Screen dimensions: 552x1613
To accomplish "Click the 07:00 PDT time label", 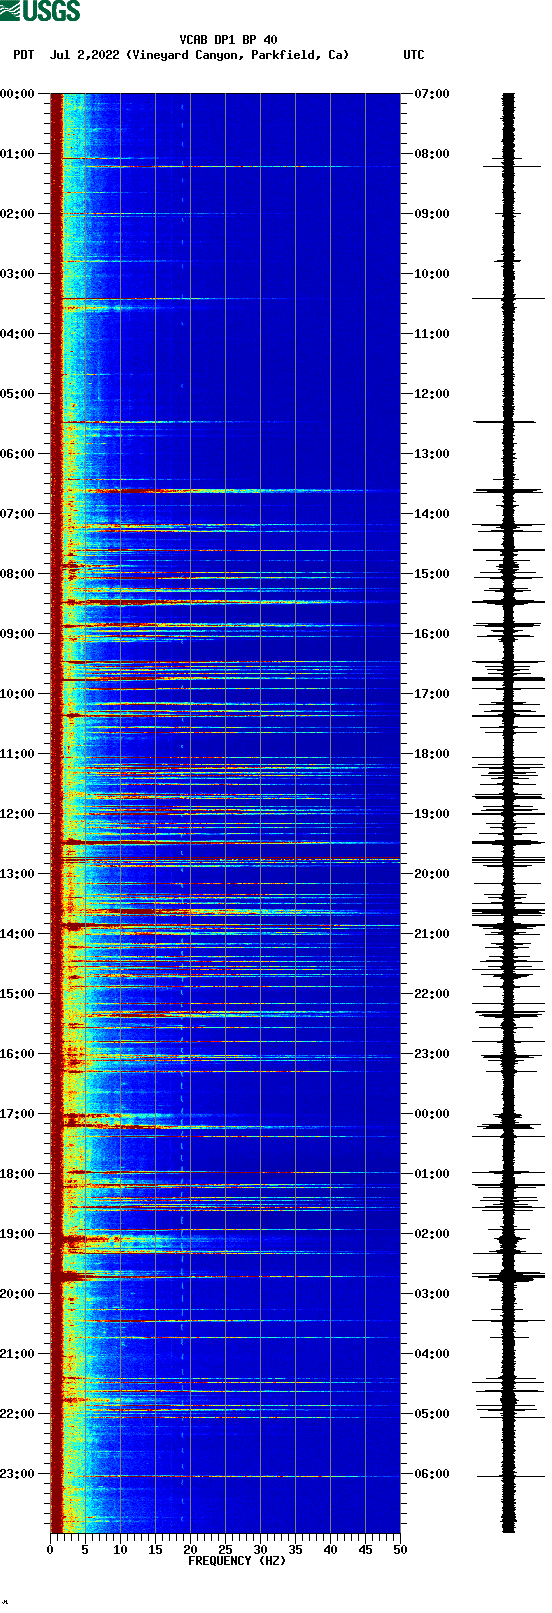I will coord(18,514).
